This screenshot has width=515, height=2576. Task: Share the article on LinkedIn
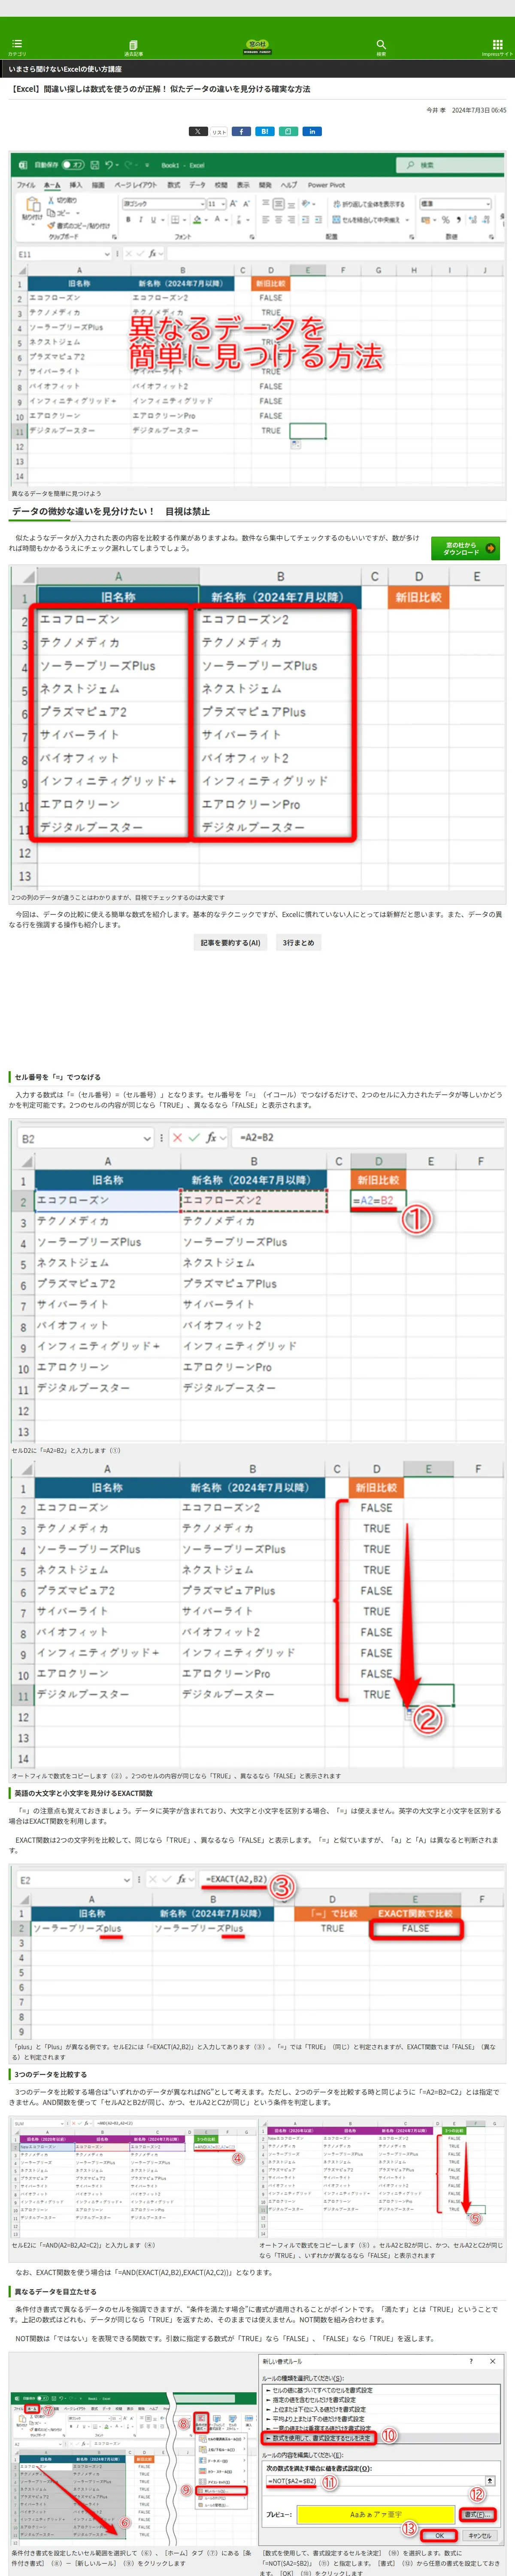[312, 131]
